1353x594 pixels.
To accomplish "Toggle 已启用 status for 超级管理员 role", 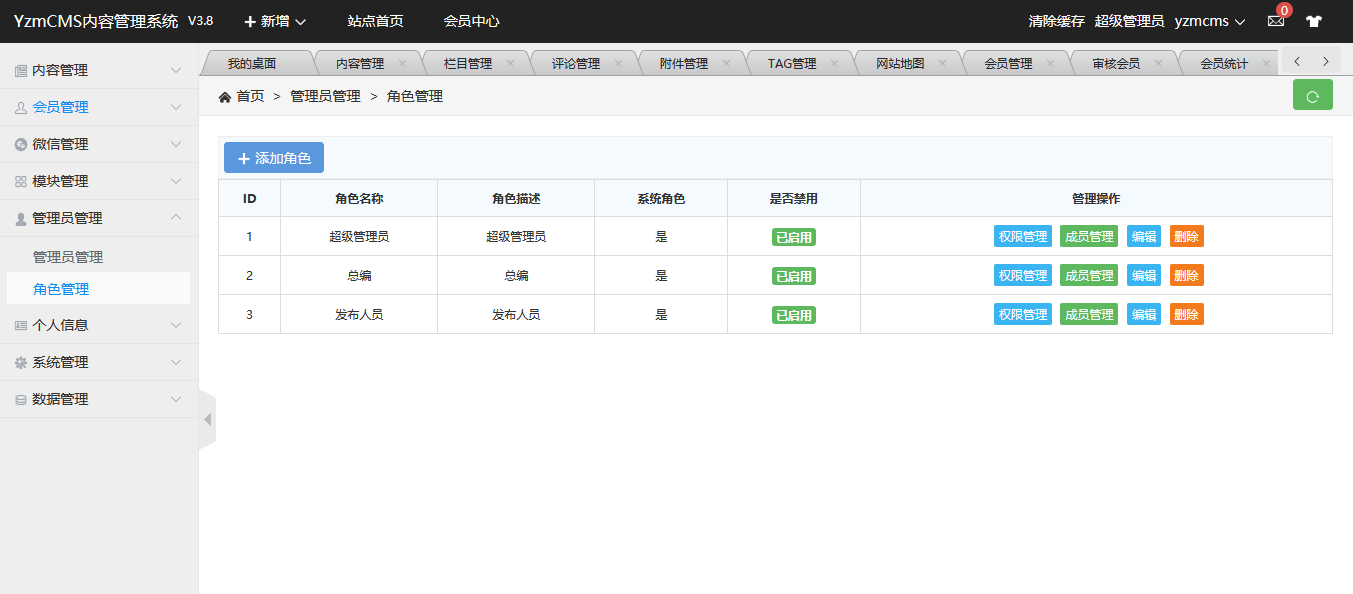I will pos(793,237).
